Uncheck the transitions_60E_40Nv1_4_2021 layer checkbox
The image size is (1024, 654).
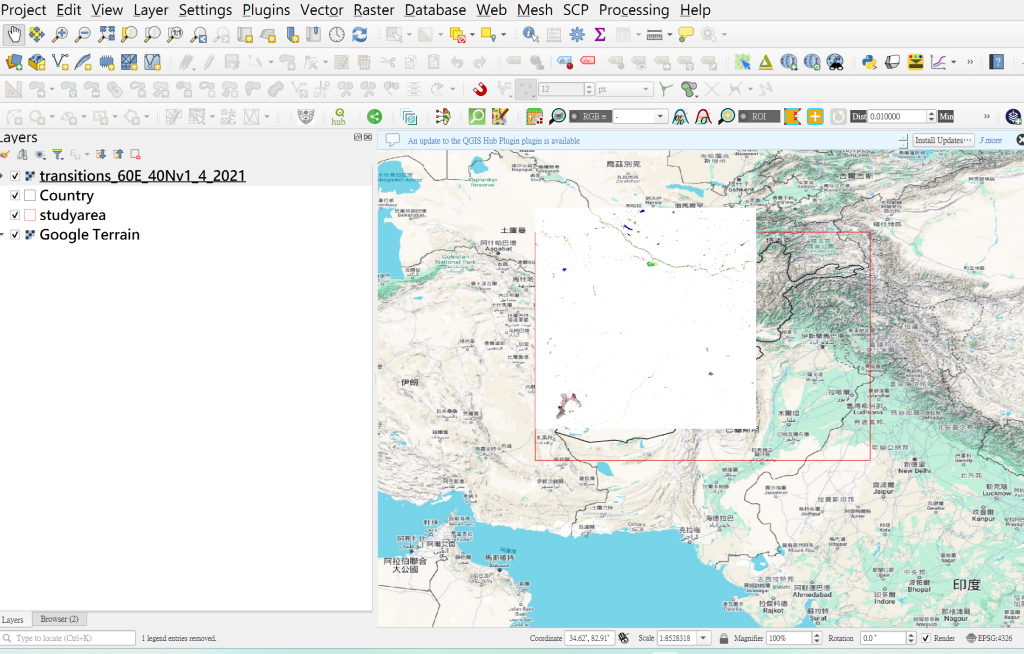pyautogui.click(x=15, y=176)
